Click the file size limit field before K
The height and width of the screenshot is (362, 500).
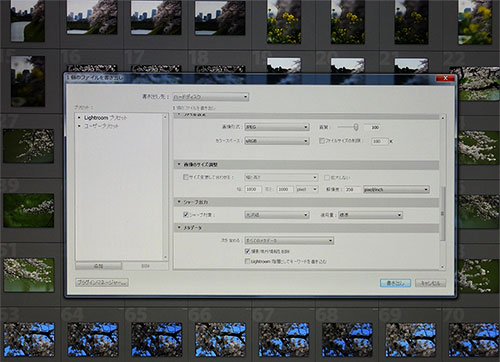click(x=379, y=141)
